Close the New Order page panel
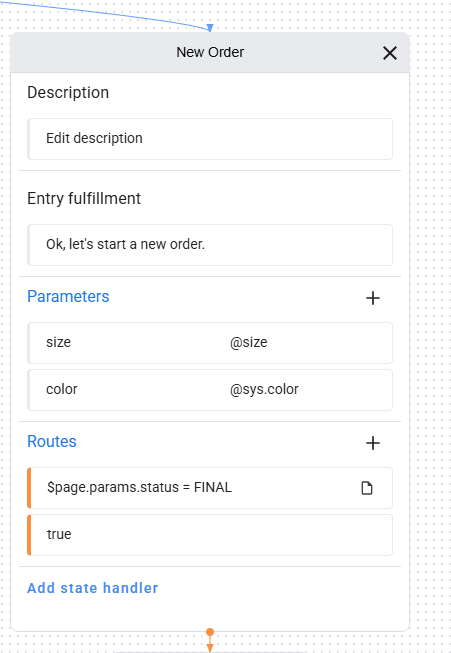This screenshot has height=653, width=451. click(389, 53)
